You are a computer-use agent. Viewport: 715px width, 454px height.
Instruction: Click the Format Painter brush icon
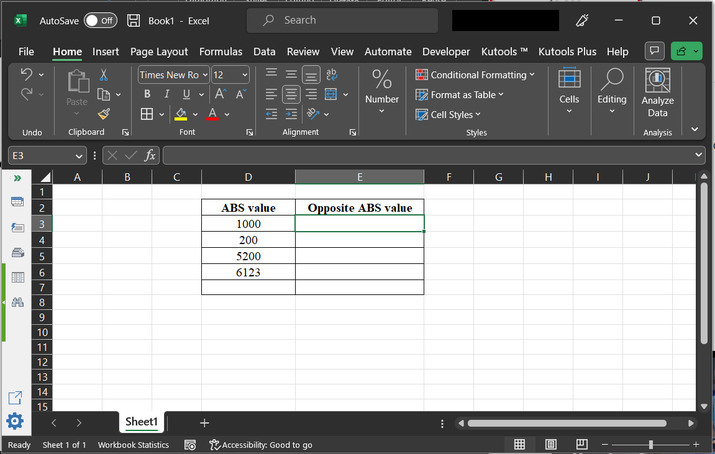tap(104, 114)
